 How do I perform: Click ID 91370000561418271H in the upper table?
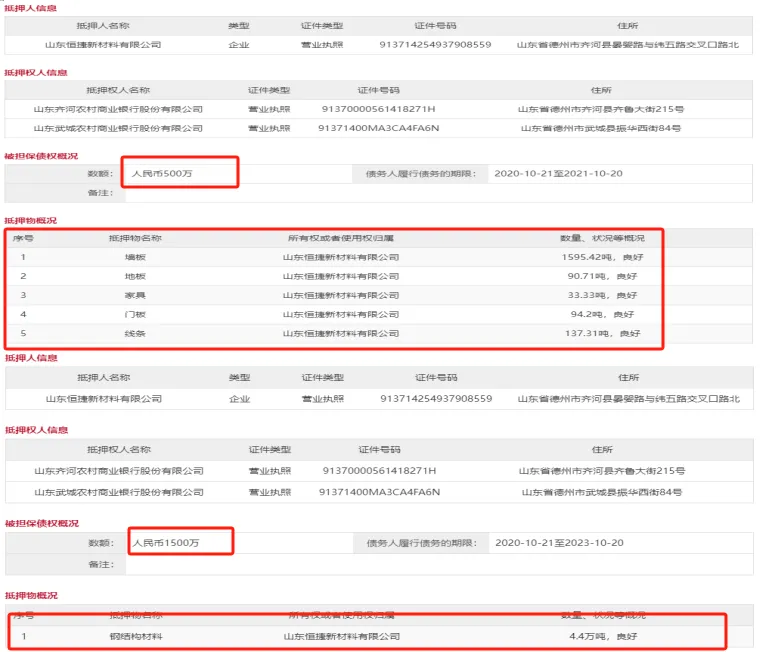coord(379,110)
